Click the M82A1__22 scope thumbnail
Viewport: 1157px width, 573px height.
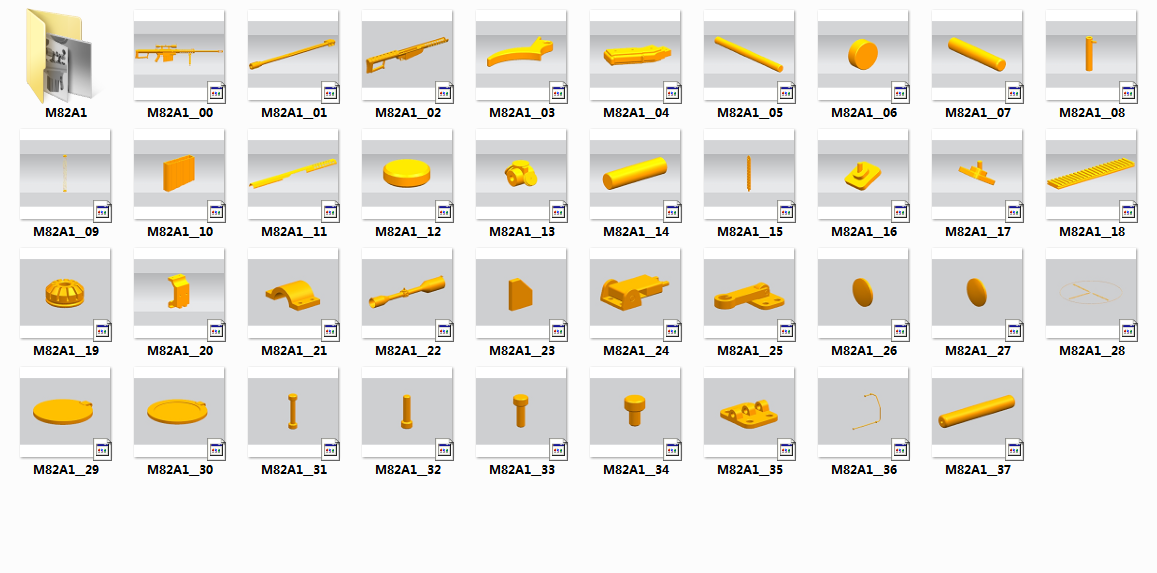(407, 294)
